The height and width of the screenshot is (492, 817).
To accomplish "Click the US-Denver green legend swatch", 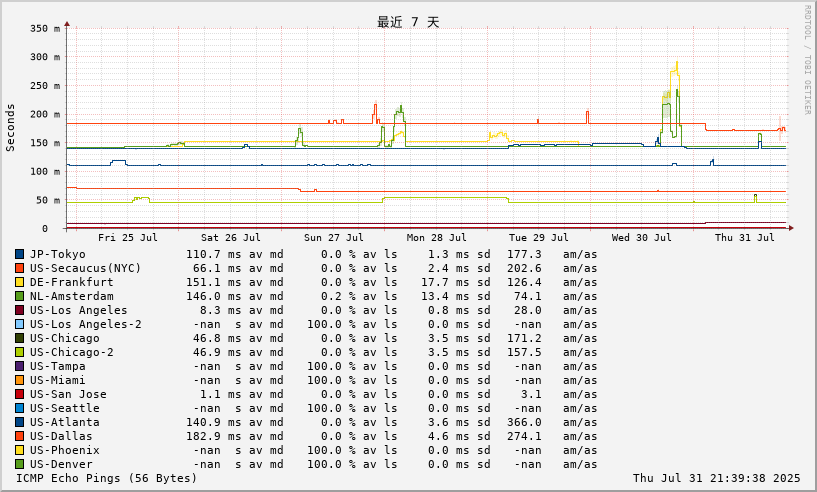I will pos(19,464).
